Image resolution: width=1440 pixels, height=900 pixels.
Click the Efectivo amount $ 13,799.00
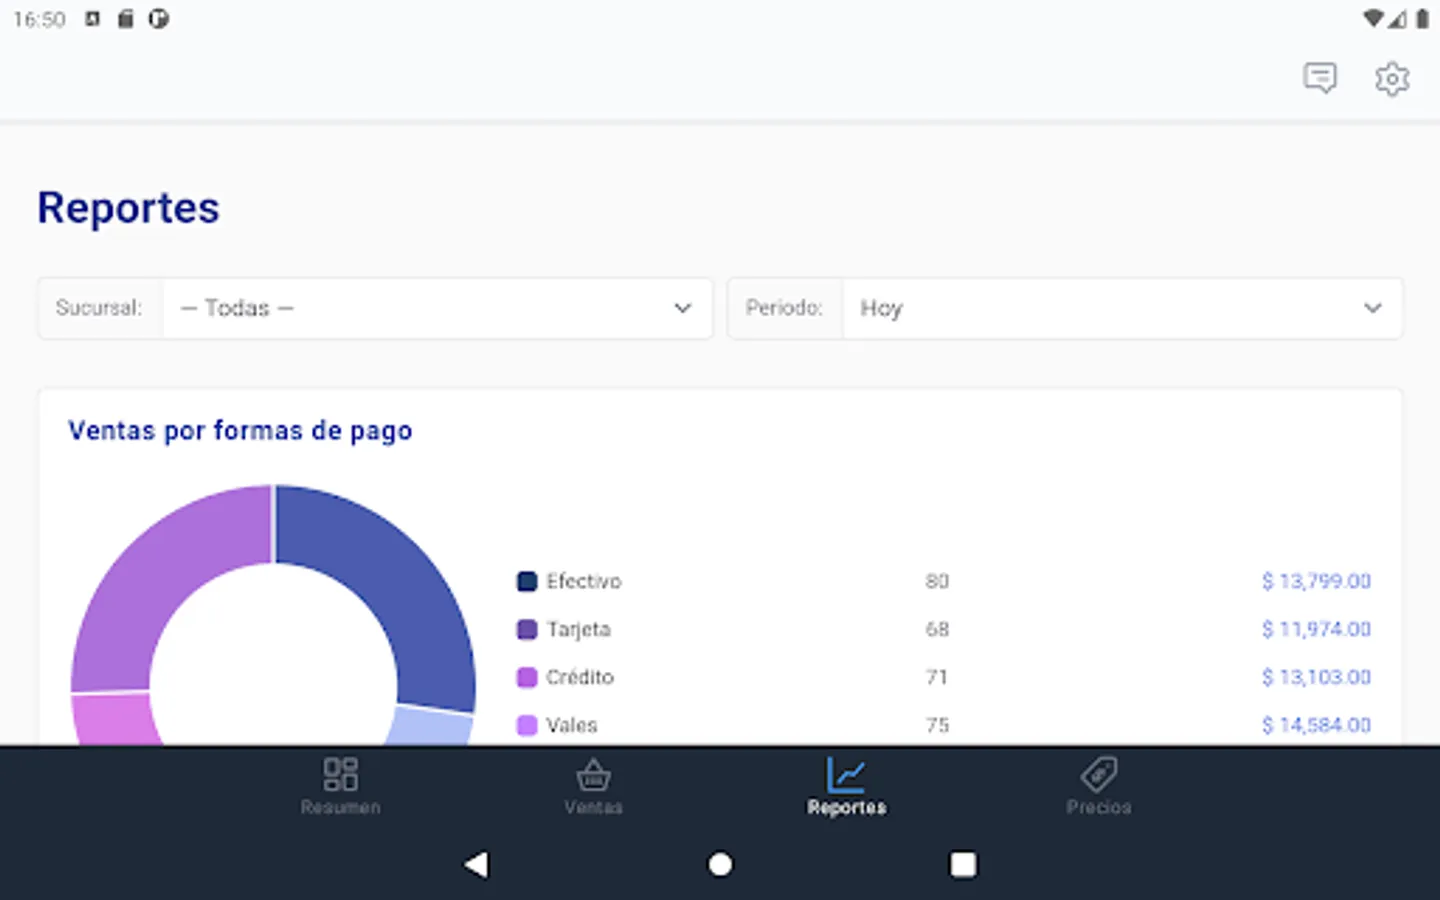1316,581
